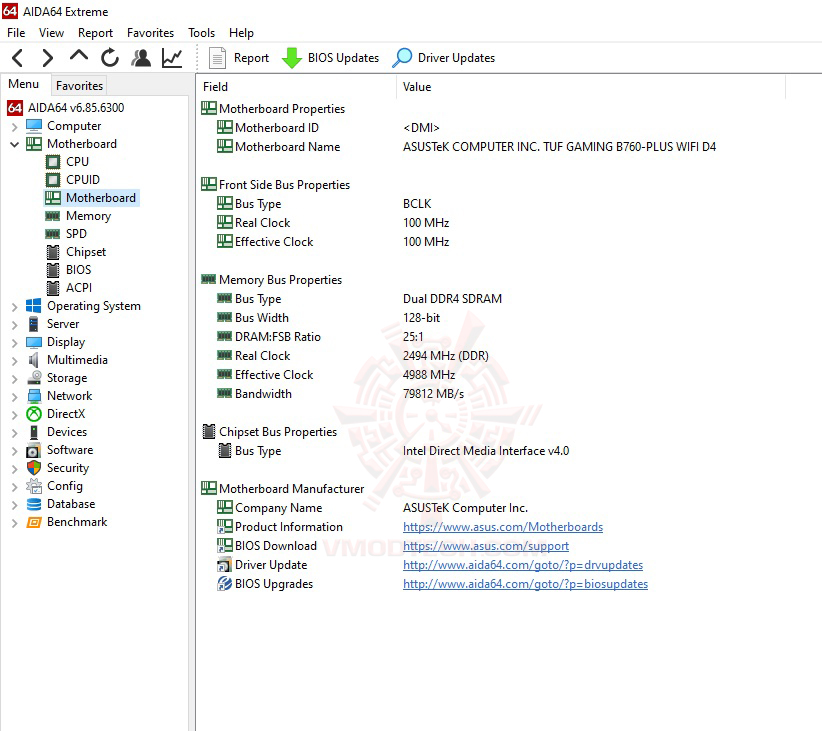Expand the Devices tree node
The width and height of the screenshot is (822, 731).
click(15, 432)
